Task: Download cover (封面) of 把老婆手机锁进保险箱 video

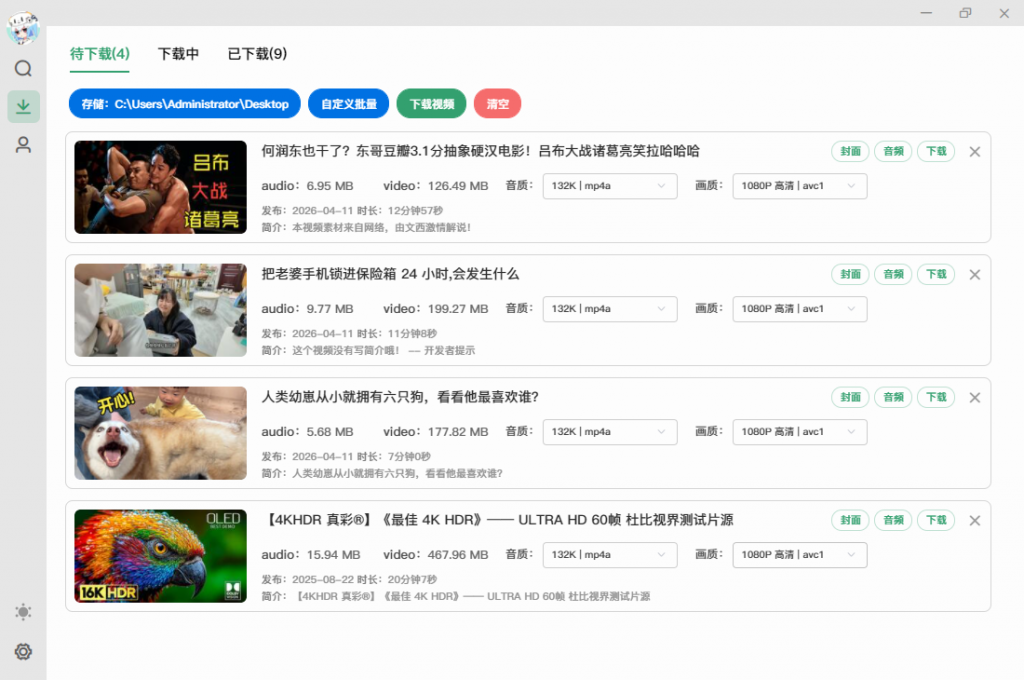Action: 850,274
